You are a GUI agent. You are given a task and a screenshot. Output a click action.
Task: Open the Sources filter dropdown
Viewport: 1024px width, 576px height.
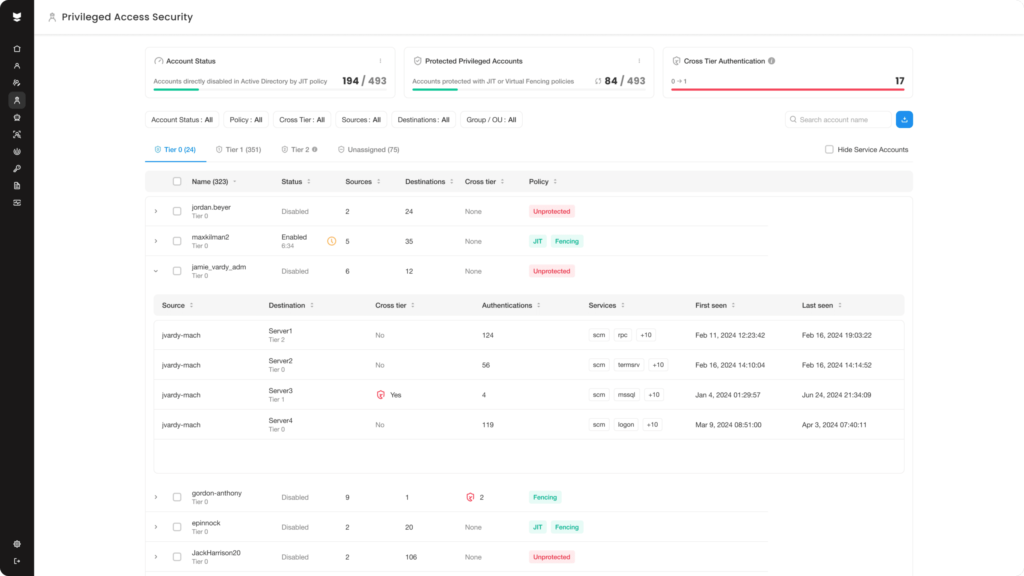click(x=361, y=120)
